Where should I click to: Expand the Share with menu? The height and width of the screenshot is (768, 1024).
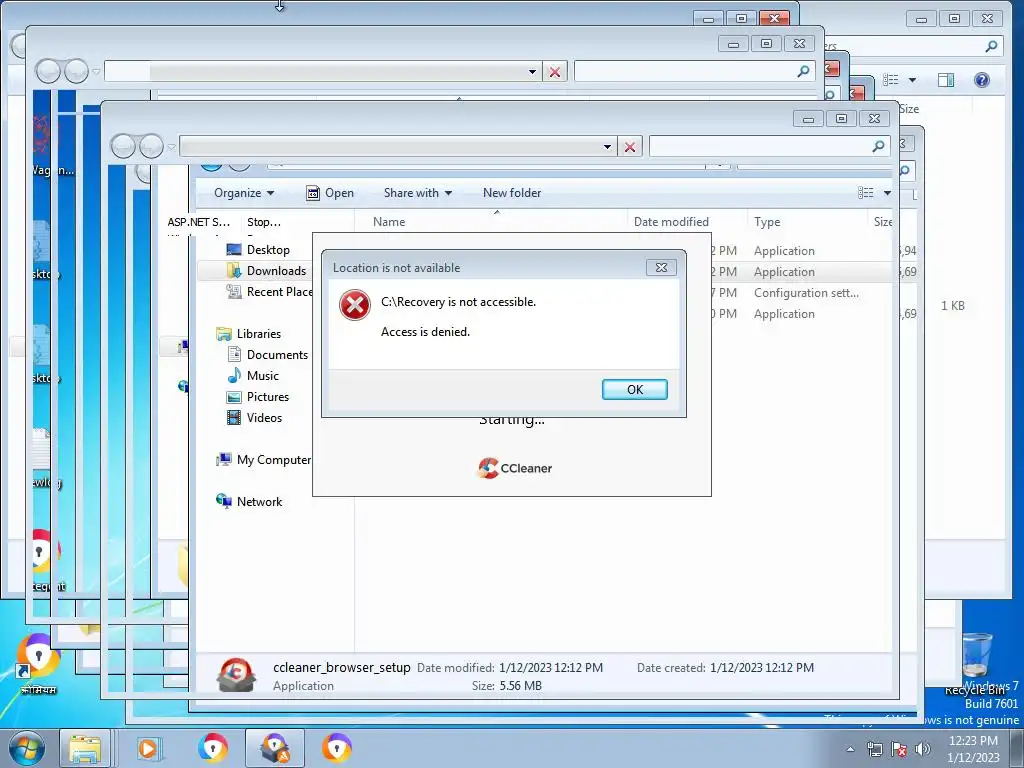click(417, 193)
